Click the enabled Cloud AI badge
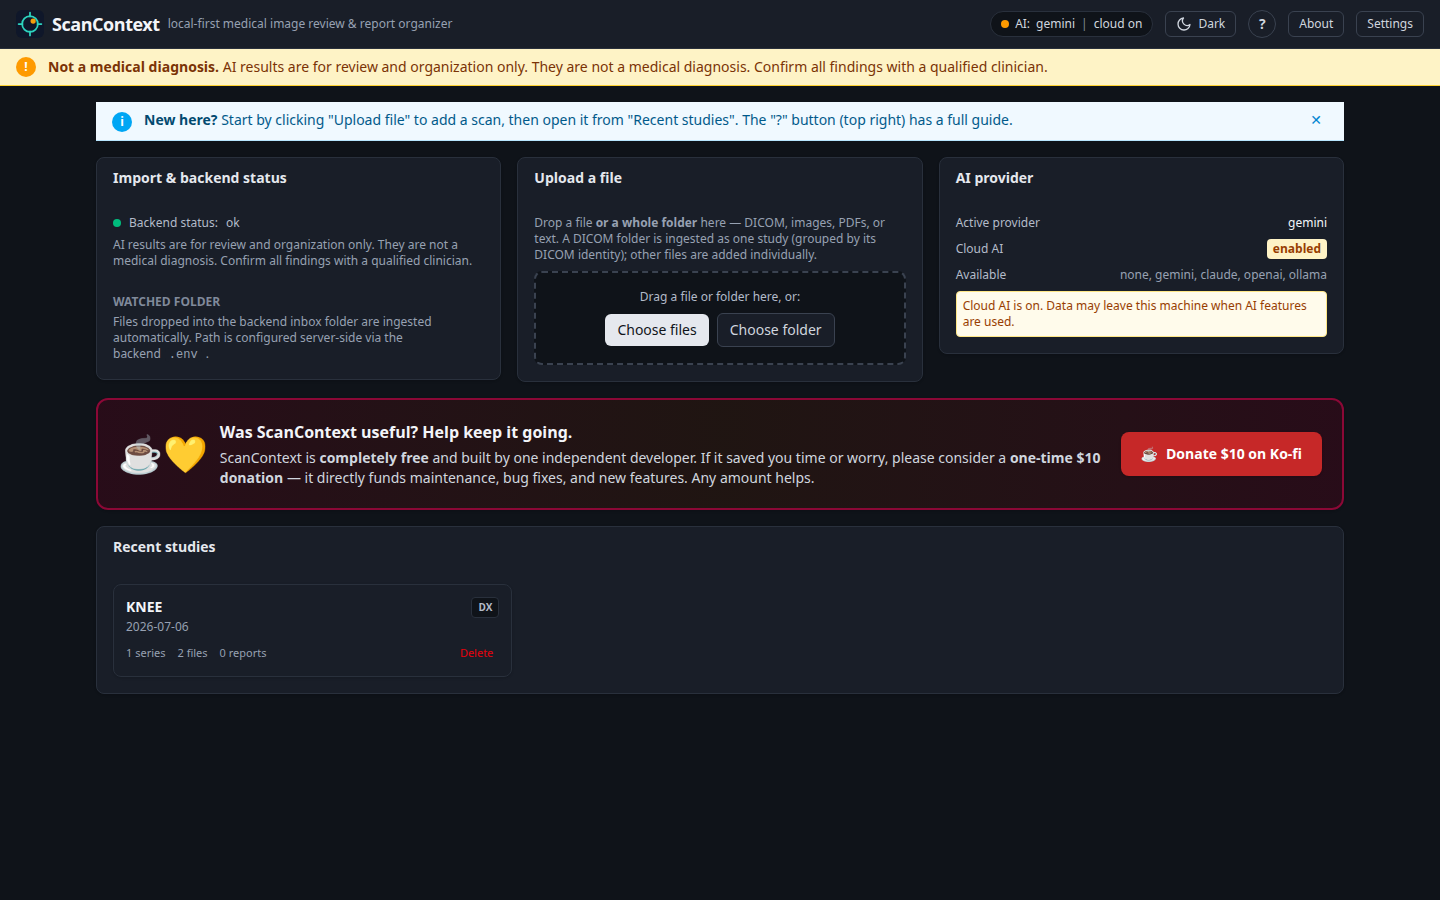This screenshot has height=900, width=1440. (x=1297, y=249)
